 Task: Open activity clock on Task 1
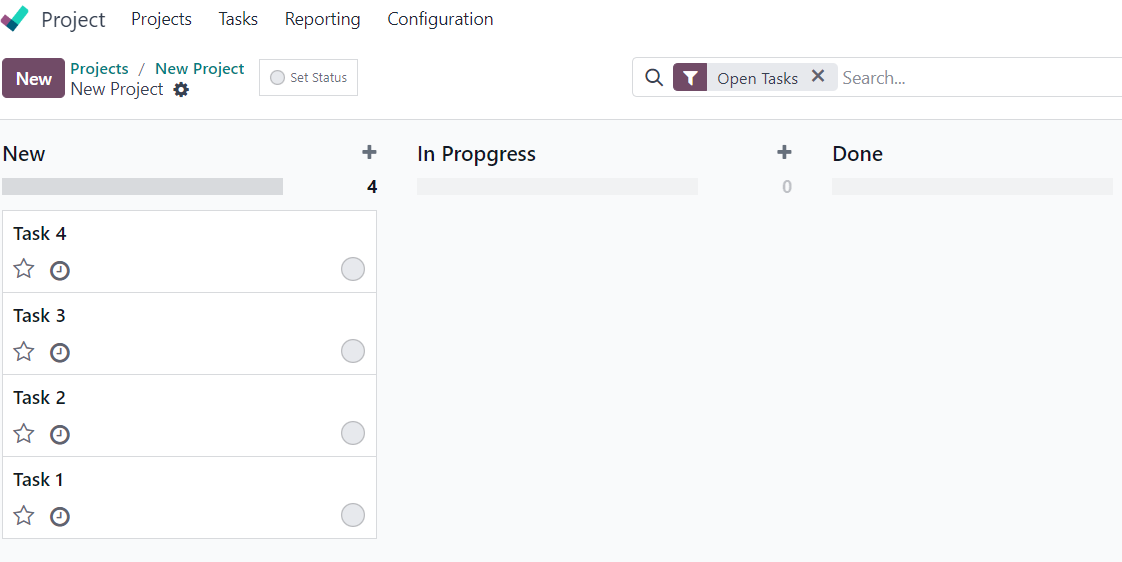60,516
